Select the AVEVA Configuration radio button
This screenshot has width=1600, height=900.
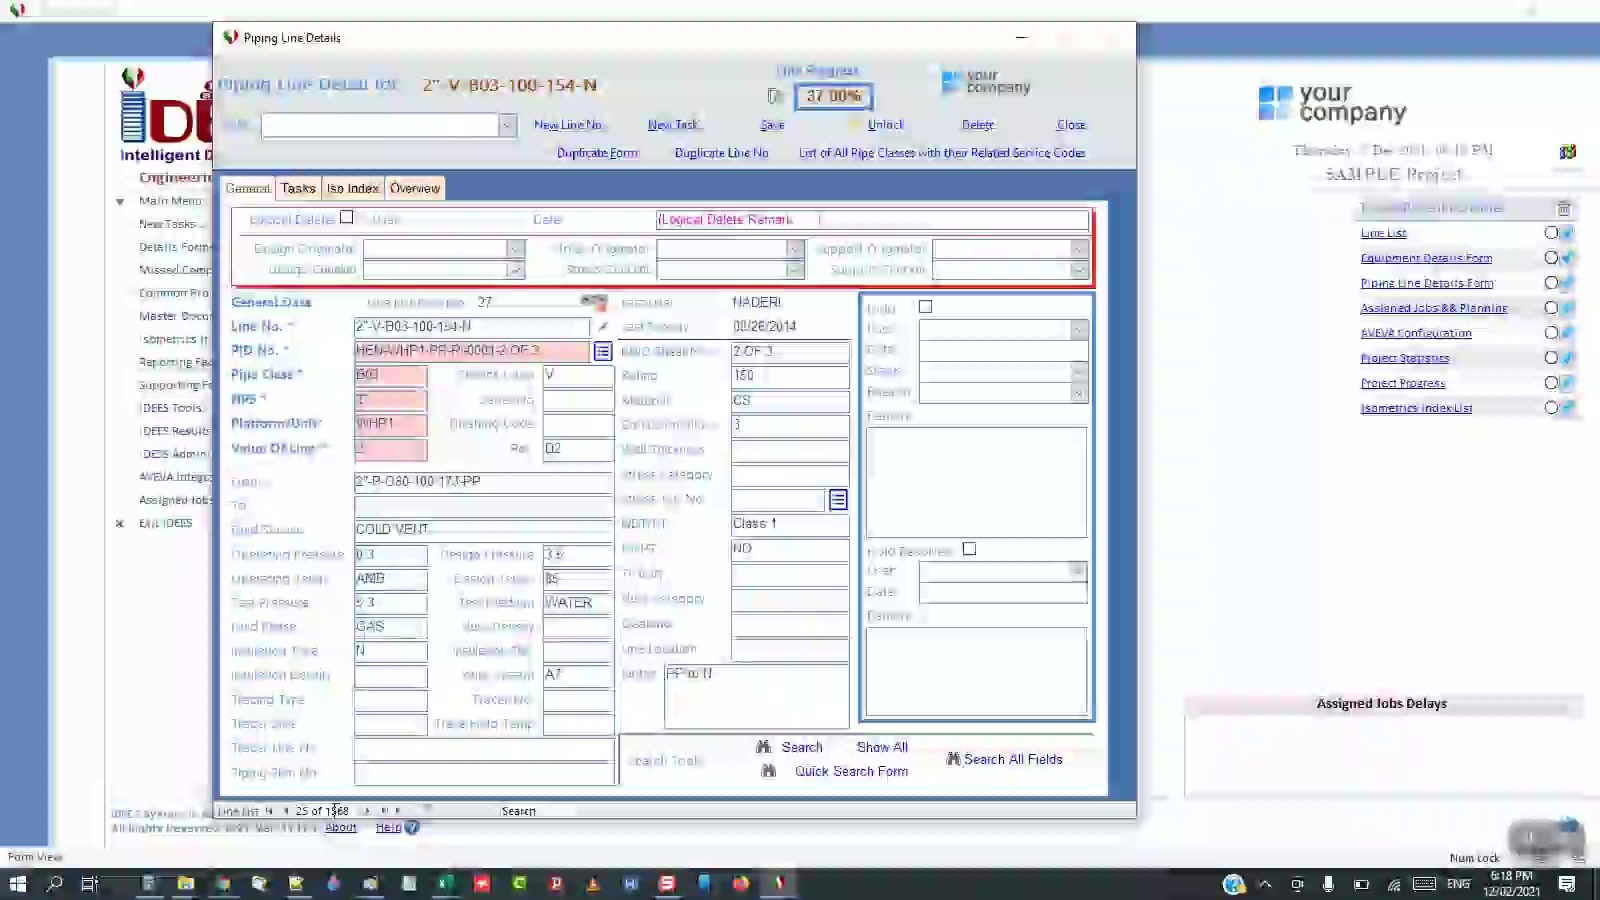(1551, 333)
